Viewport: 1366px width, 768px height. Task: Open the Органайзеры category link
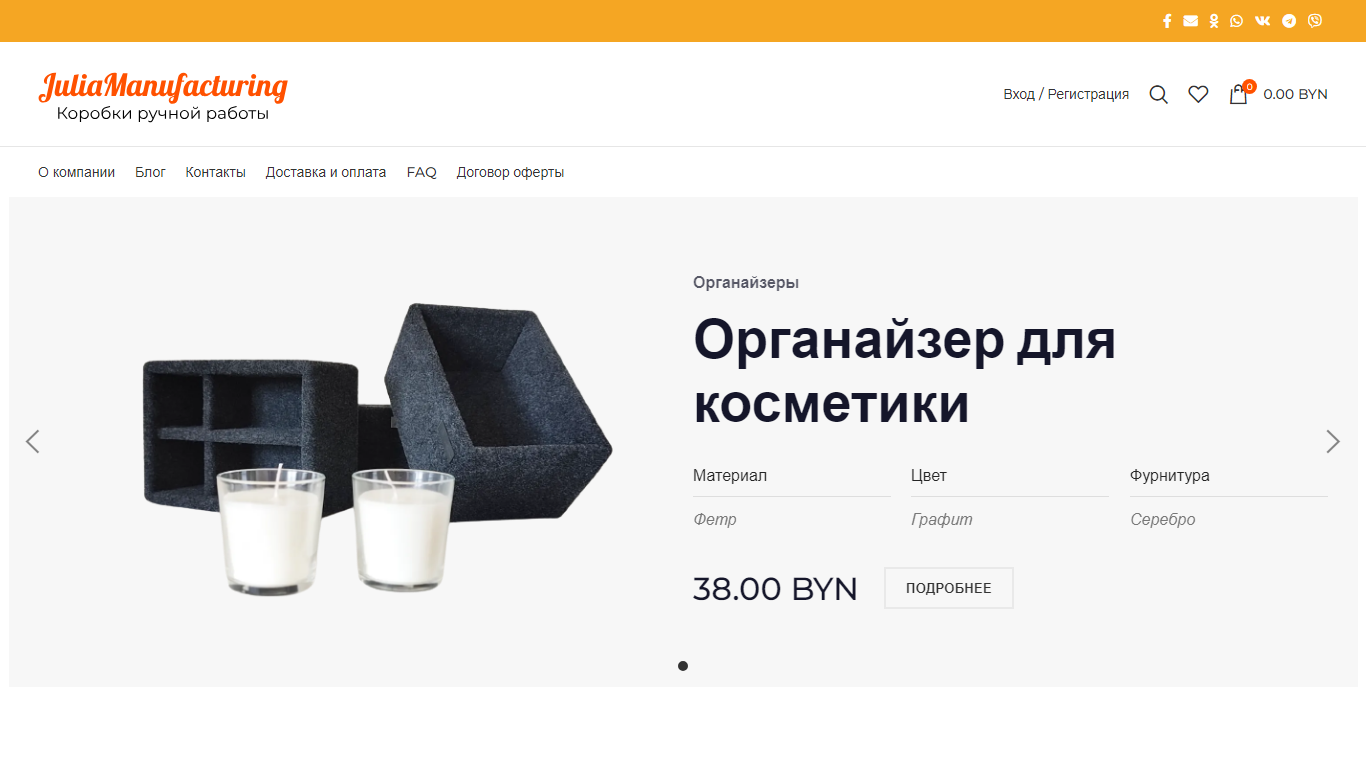point(746,283)
